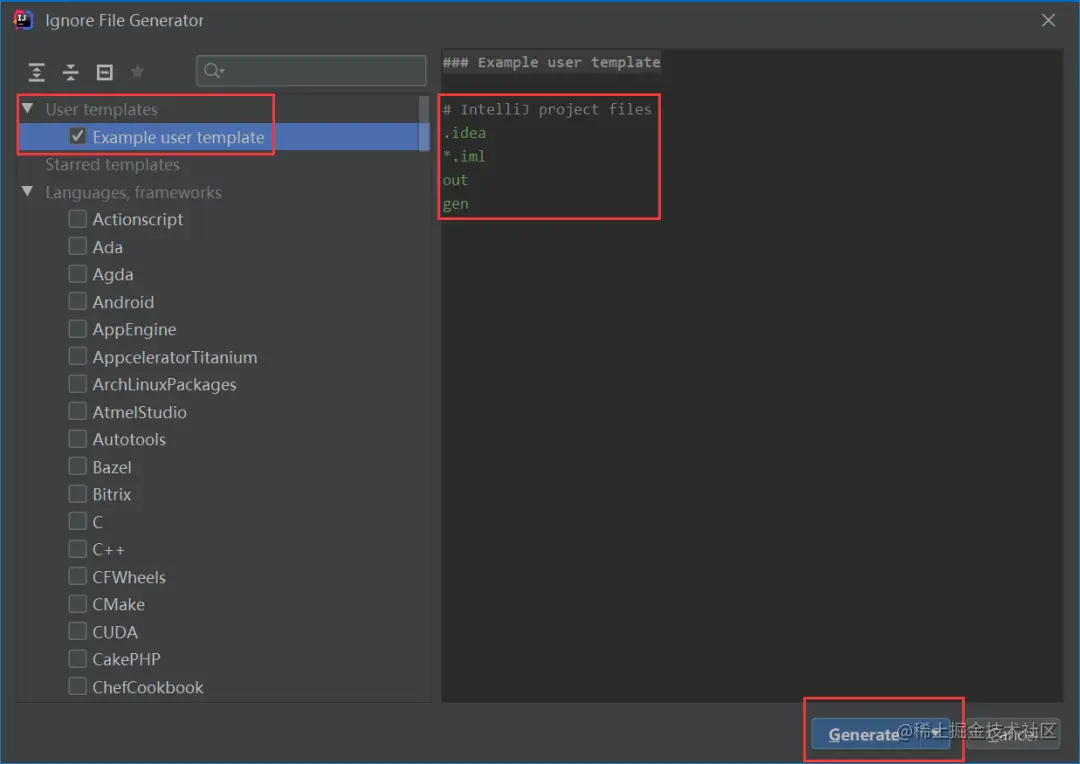Screen dimensions: 1080x764
Task: Enable the CMake checkbox
Action: [x=77, y=604]
